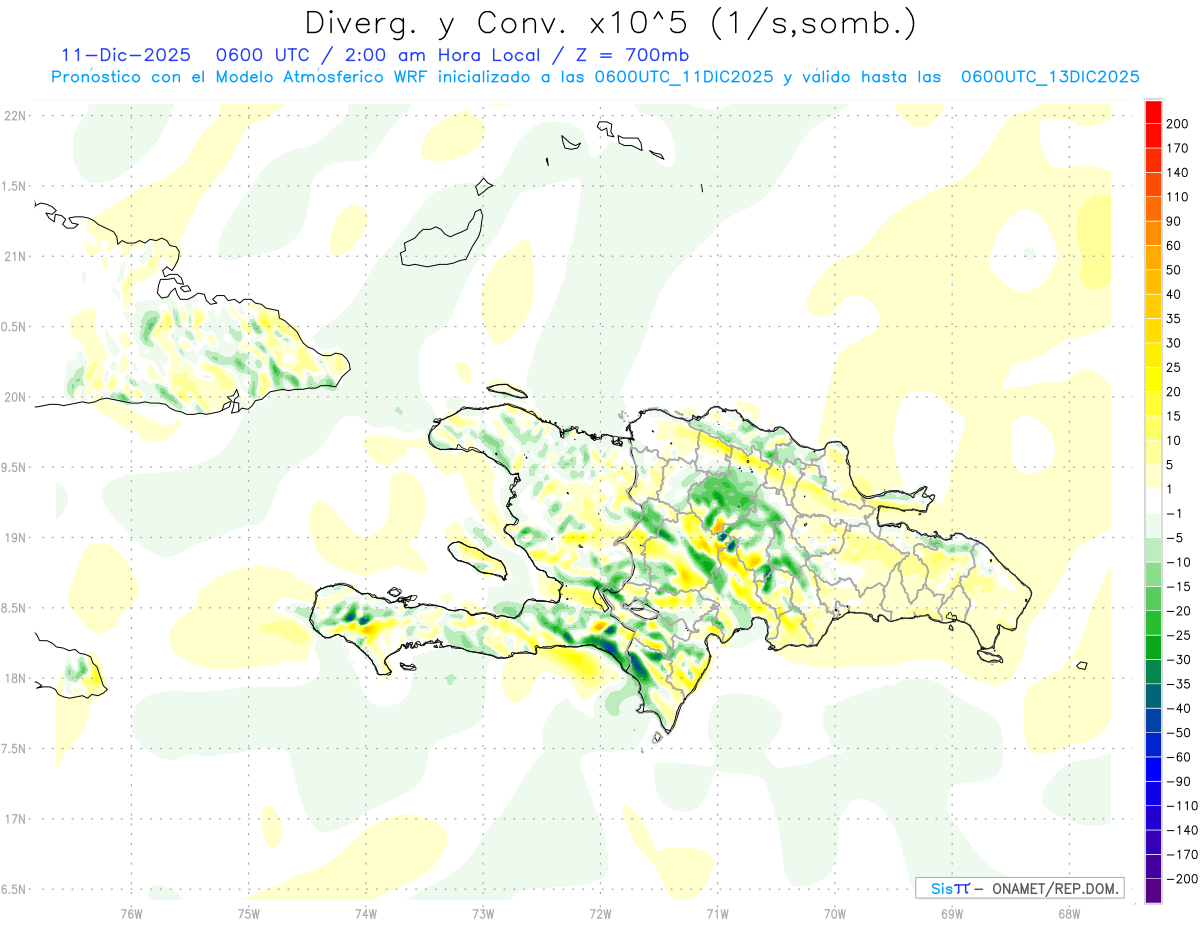Screen dimensions: 1200x927
Task: Click the positive '35' scale value
Action: pyautogui.click(x=1174, y=319)
